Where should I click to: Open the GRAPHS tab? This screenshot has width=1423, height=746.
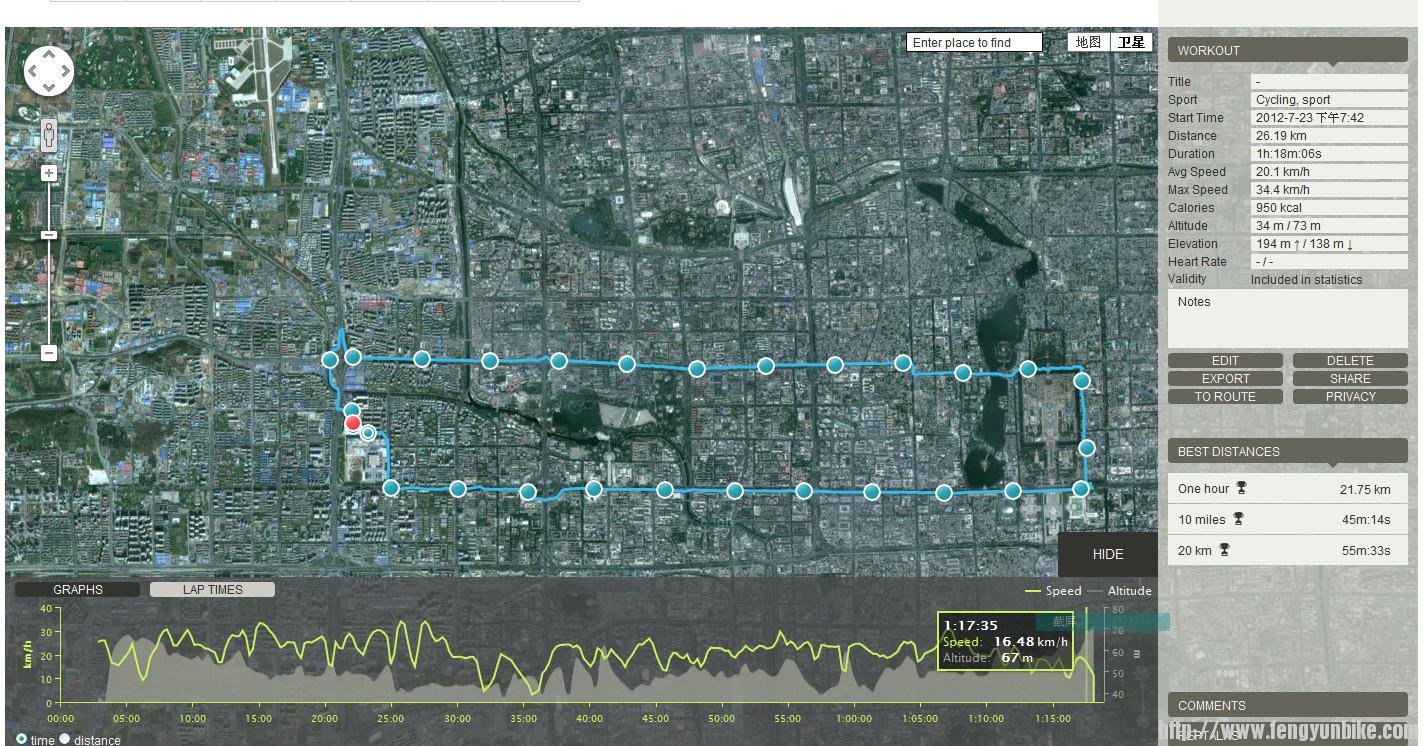click(77, 589)
